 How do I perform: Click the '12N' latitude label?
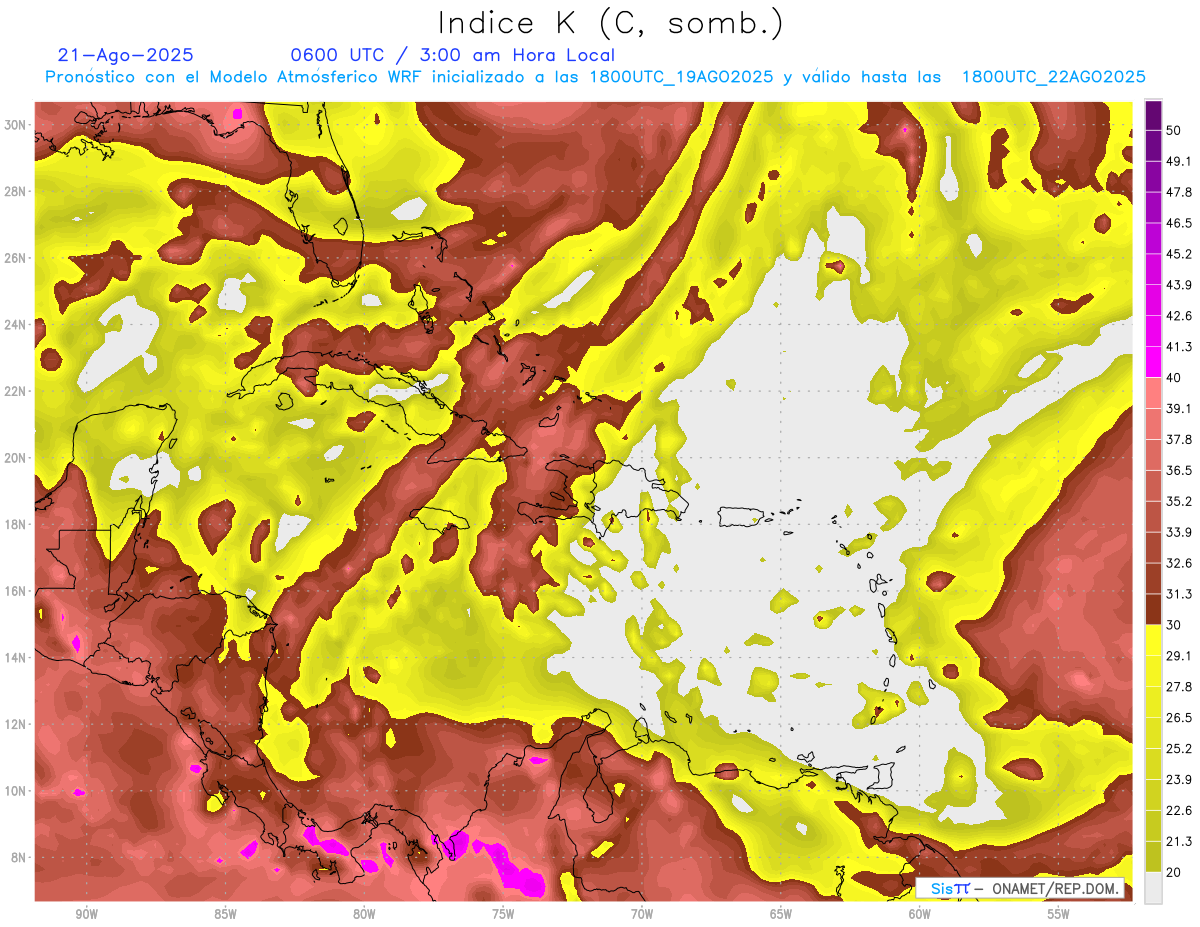pyautogui.click(x=16, y=724)
